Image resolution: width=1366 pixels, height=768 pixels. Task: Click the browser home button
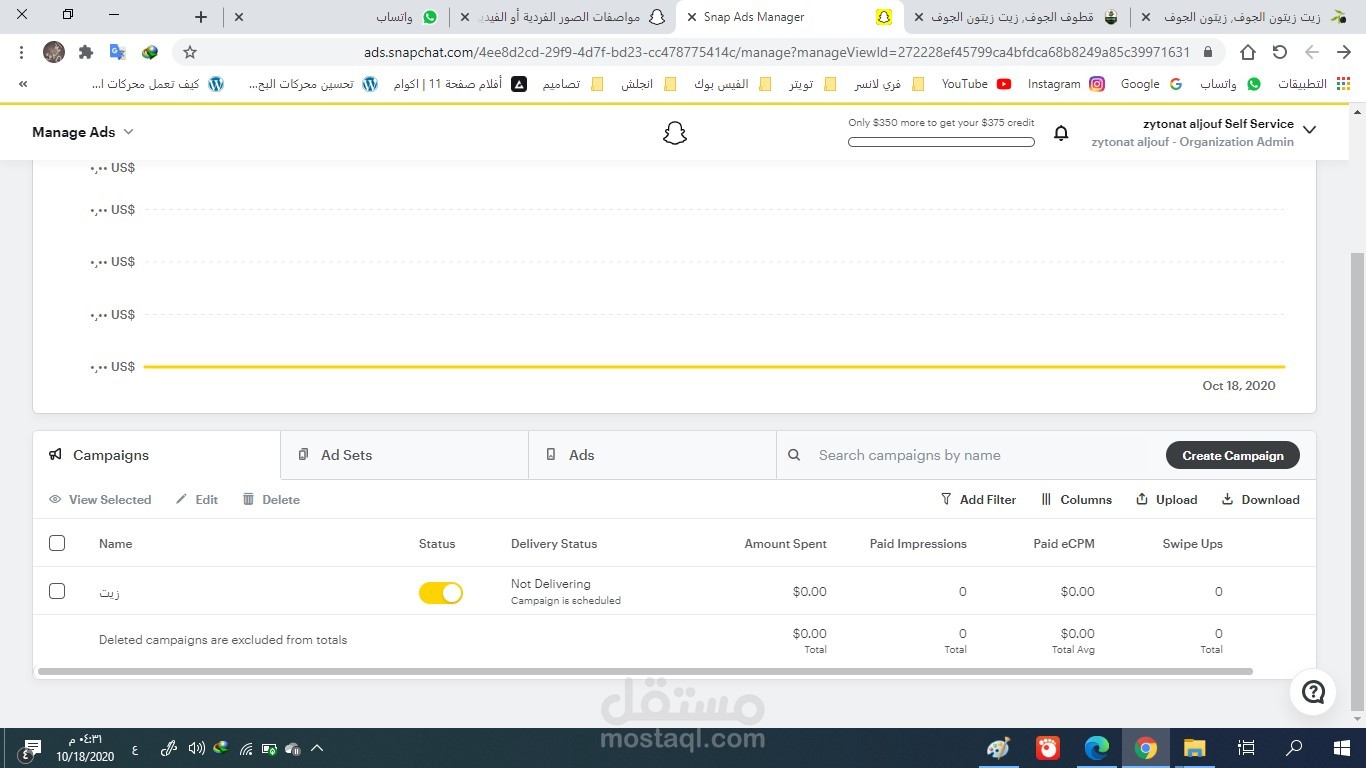1247,52
